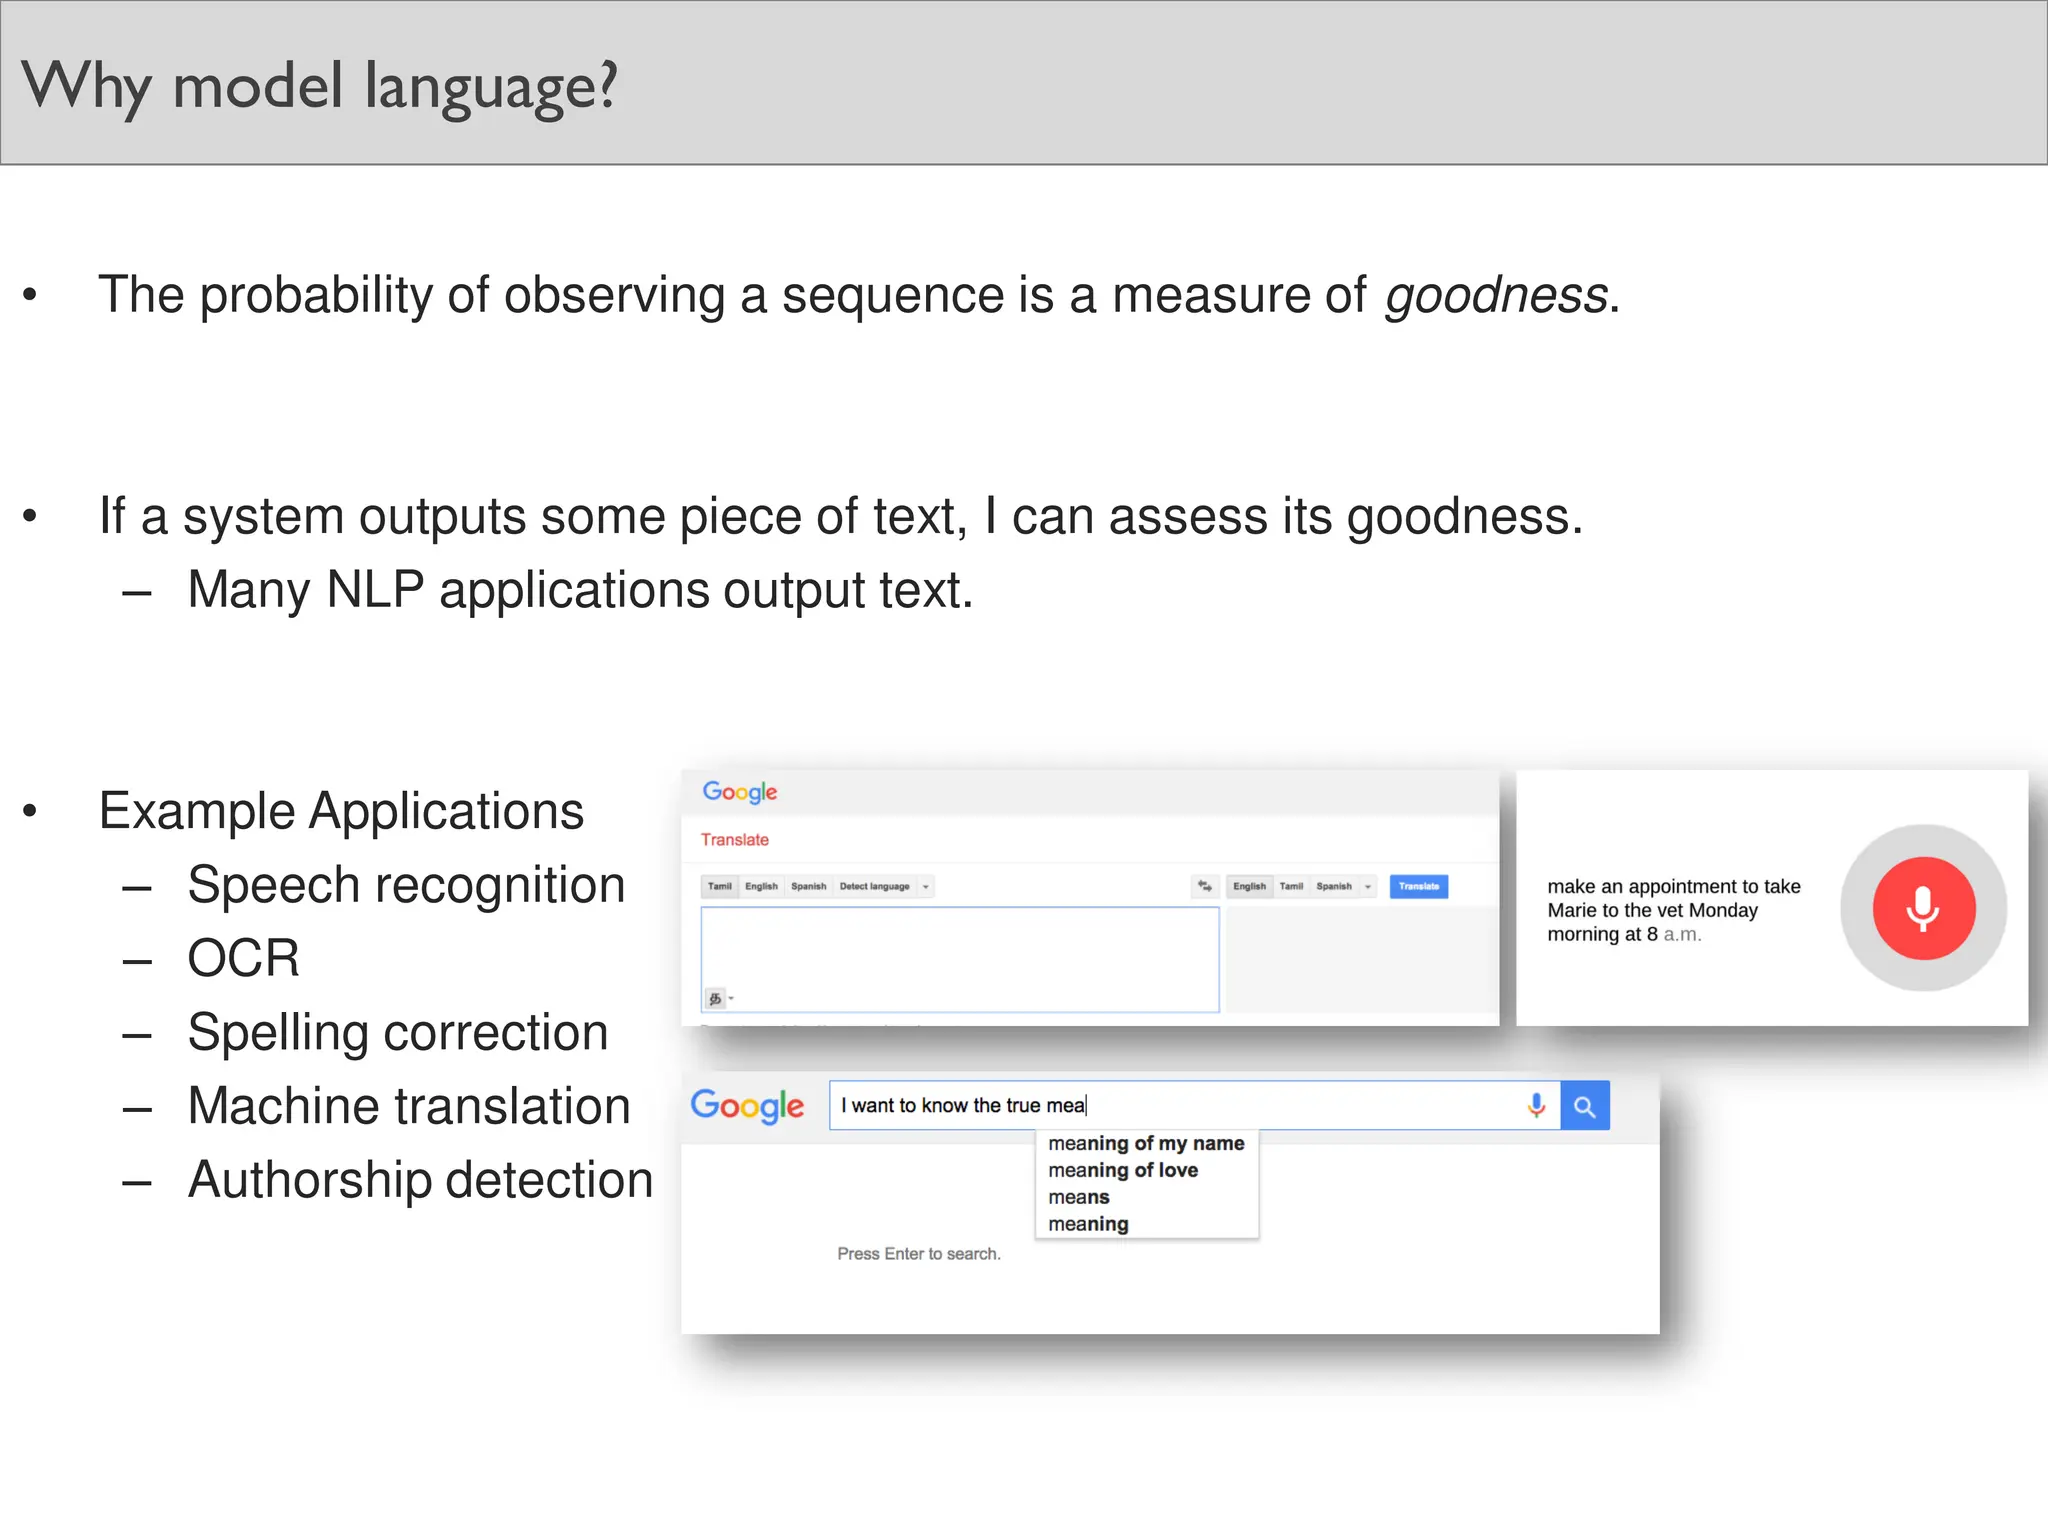The height and width of the screenshot is (1536, 2048).
Task: Click the blue magnifier search button
Action: 1585,1106
